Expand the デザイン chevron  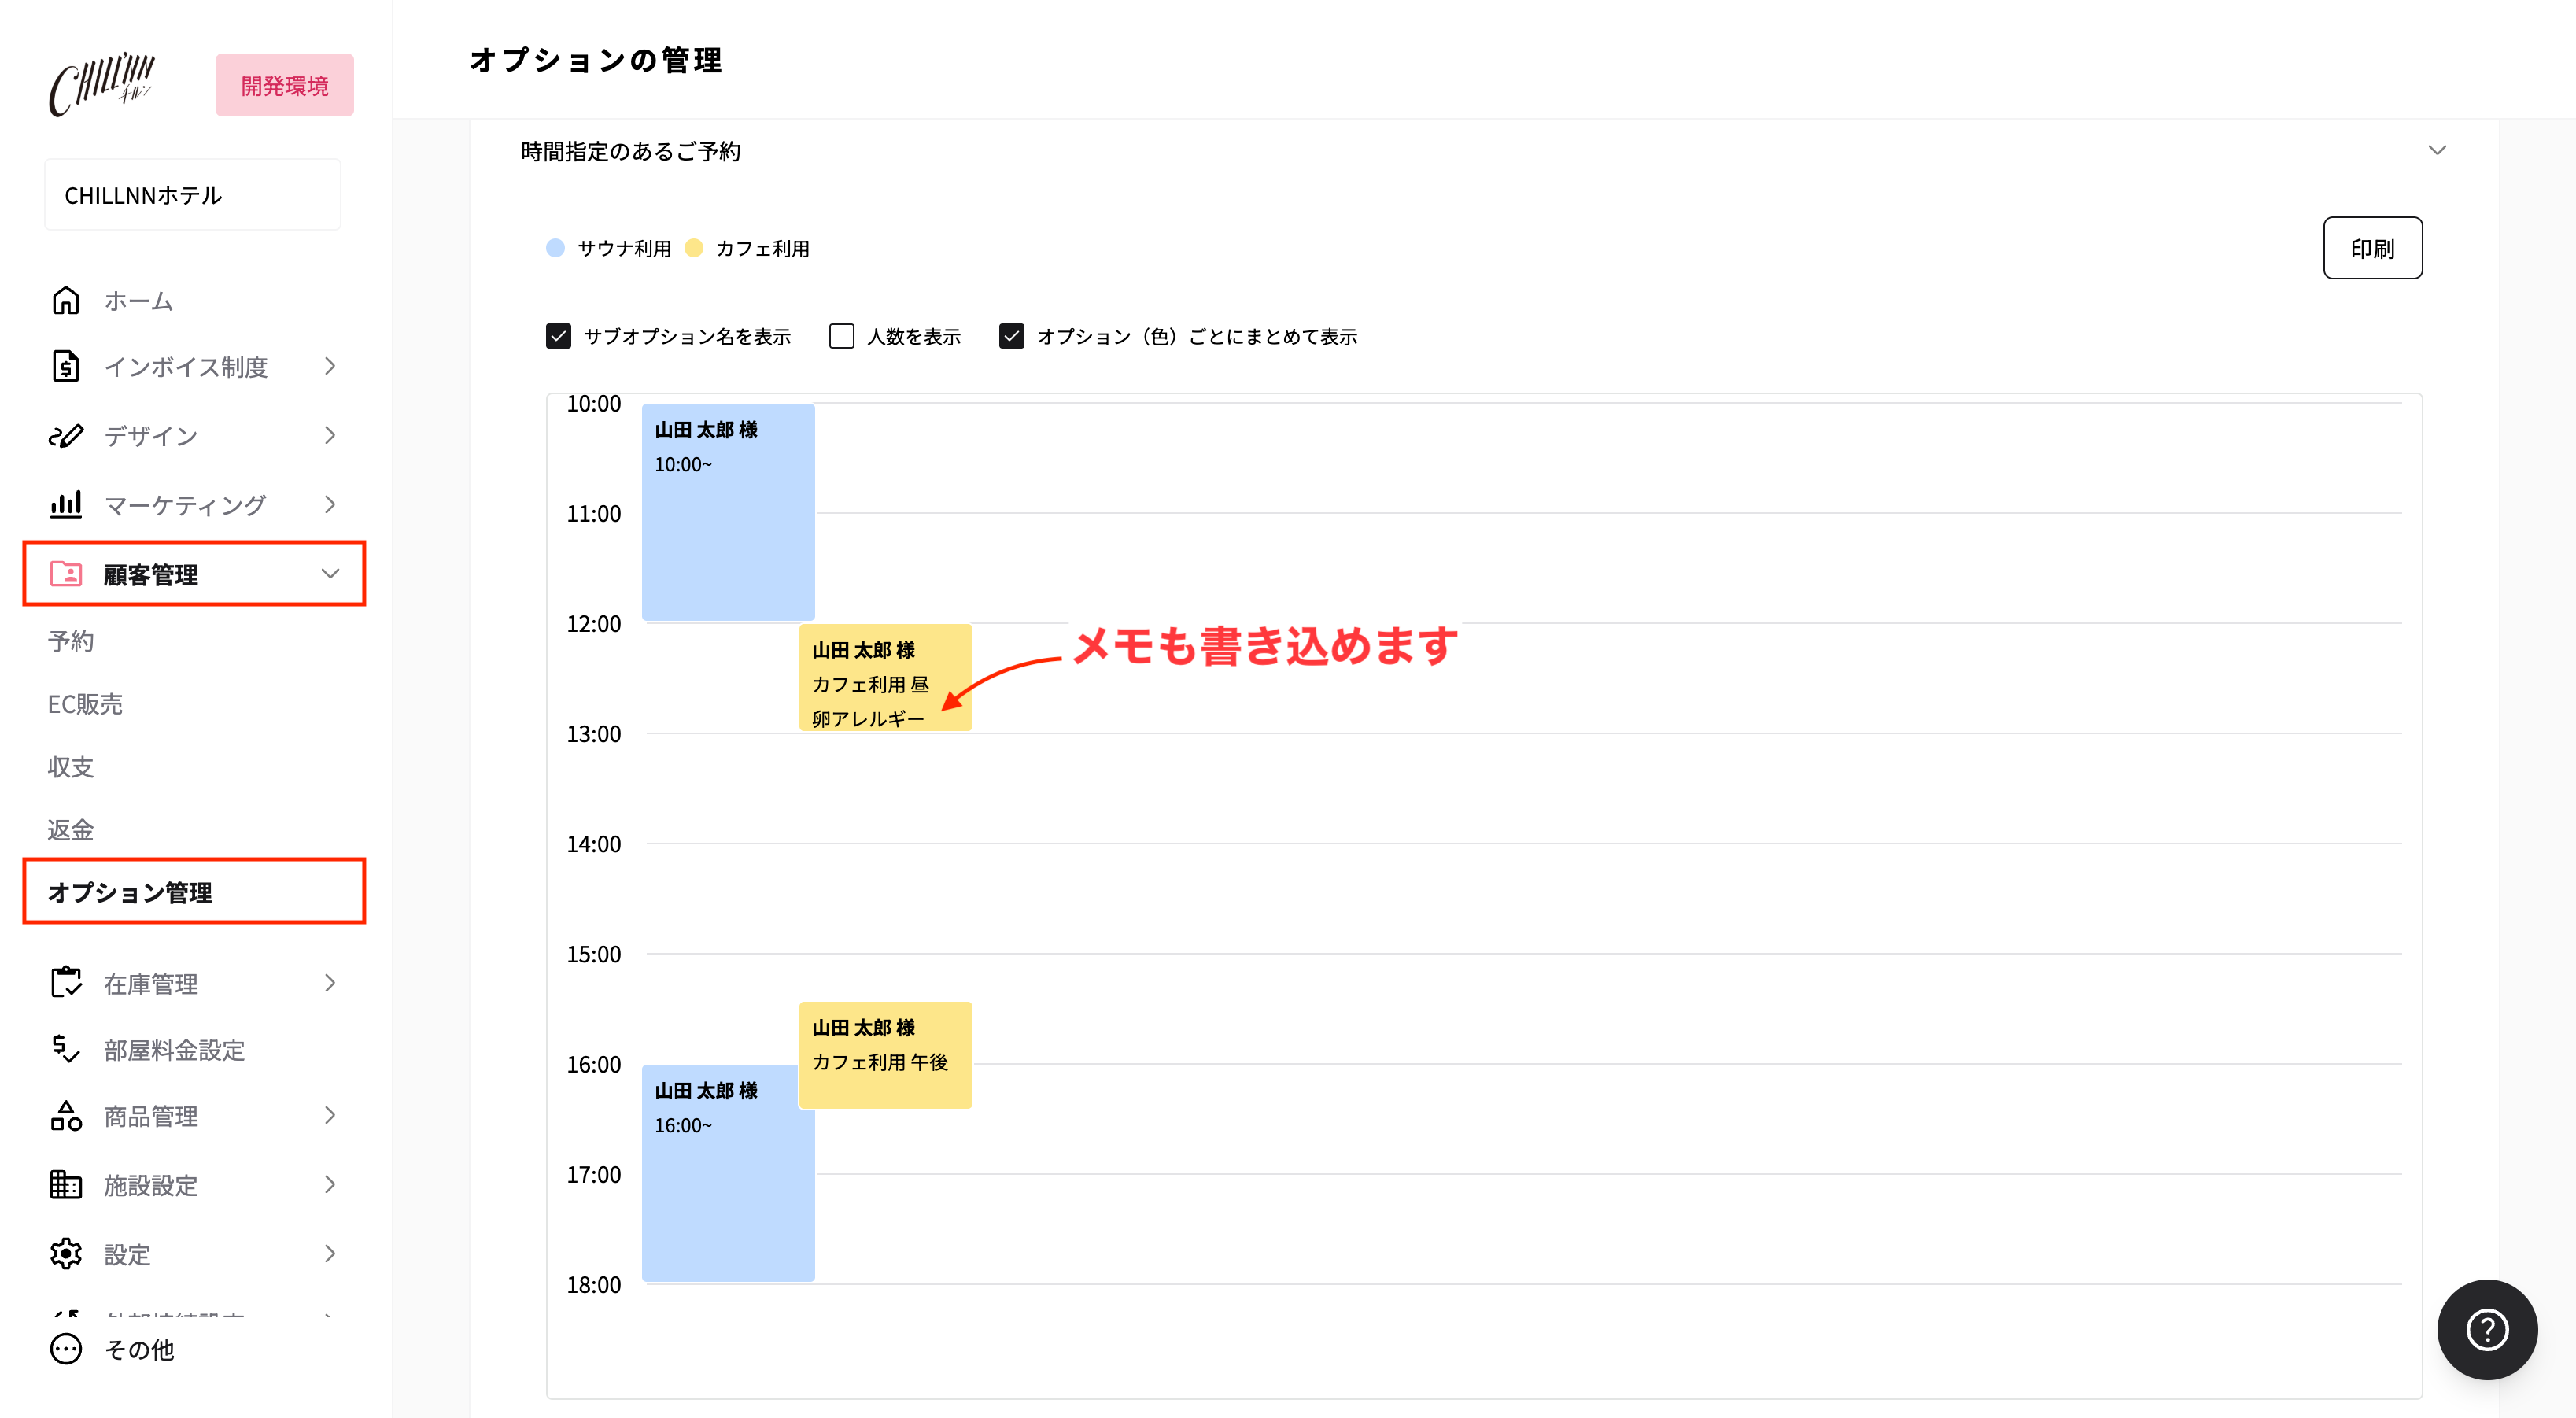[330, 435]
